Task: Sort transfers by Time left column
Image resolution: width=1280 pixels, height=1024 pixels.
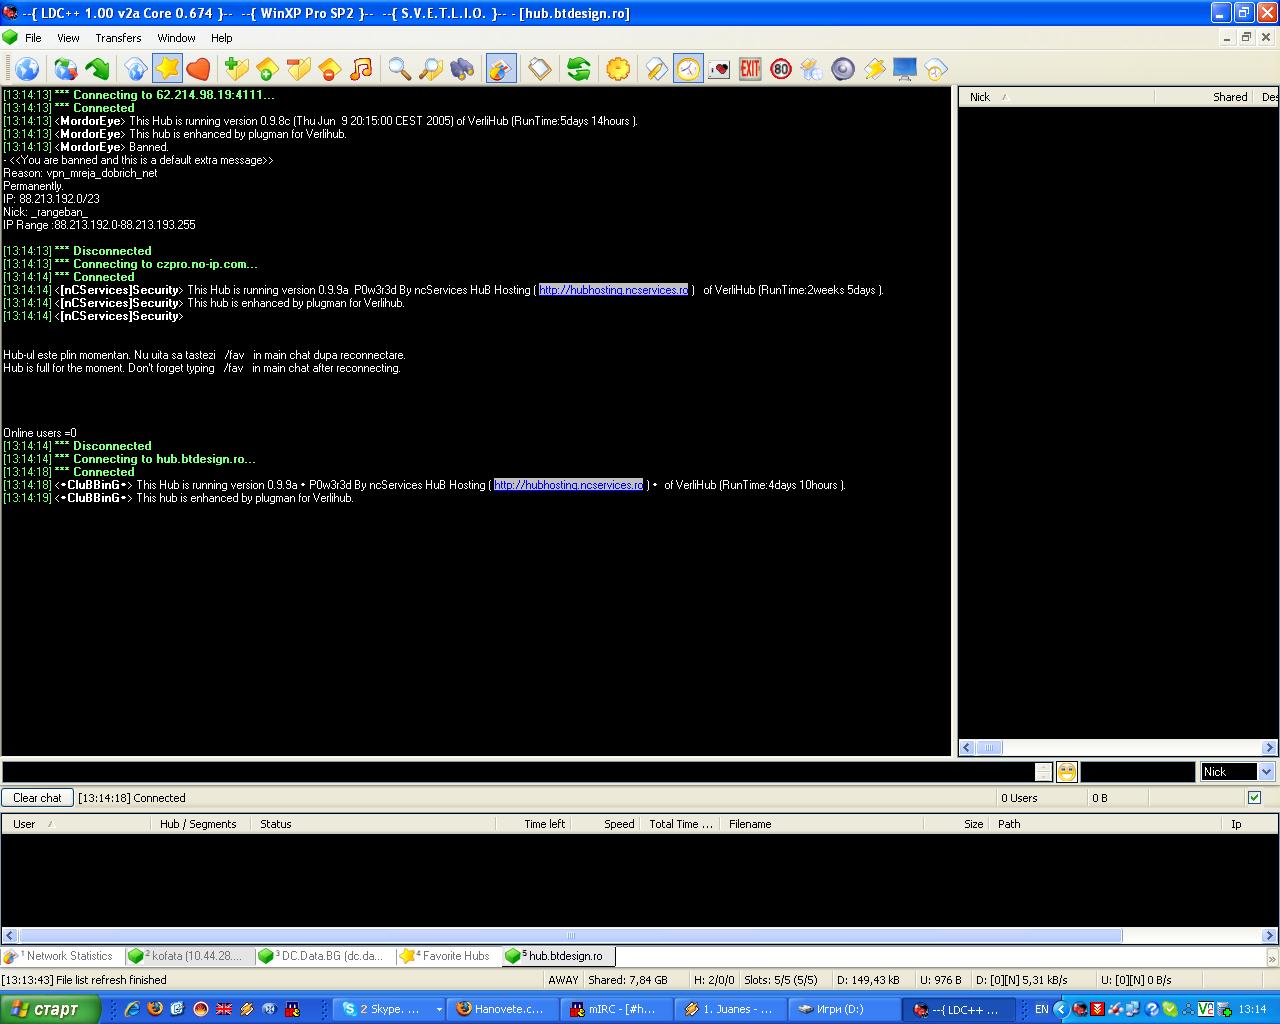Action: click(533, 824)
